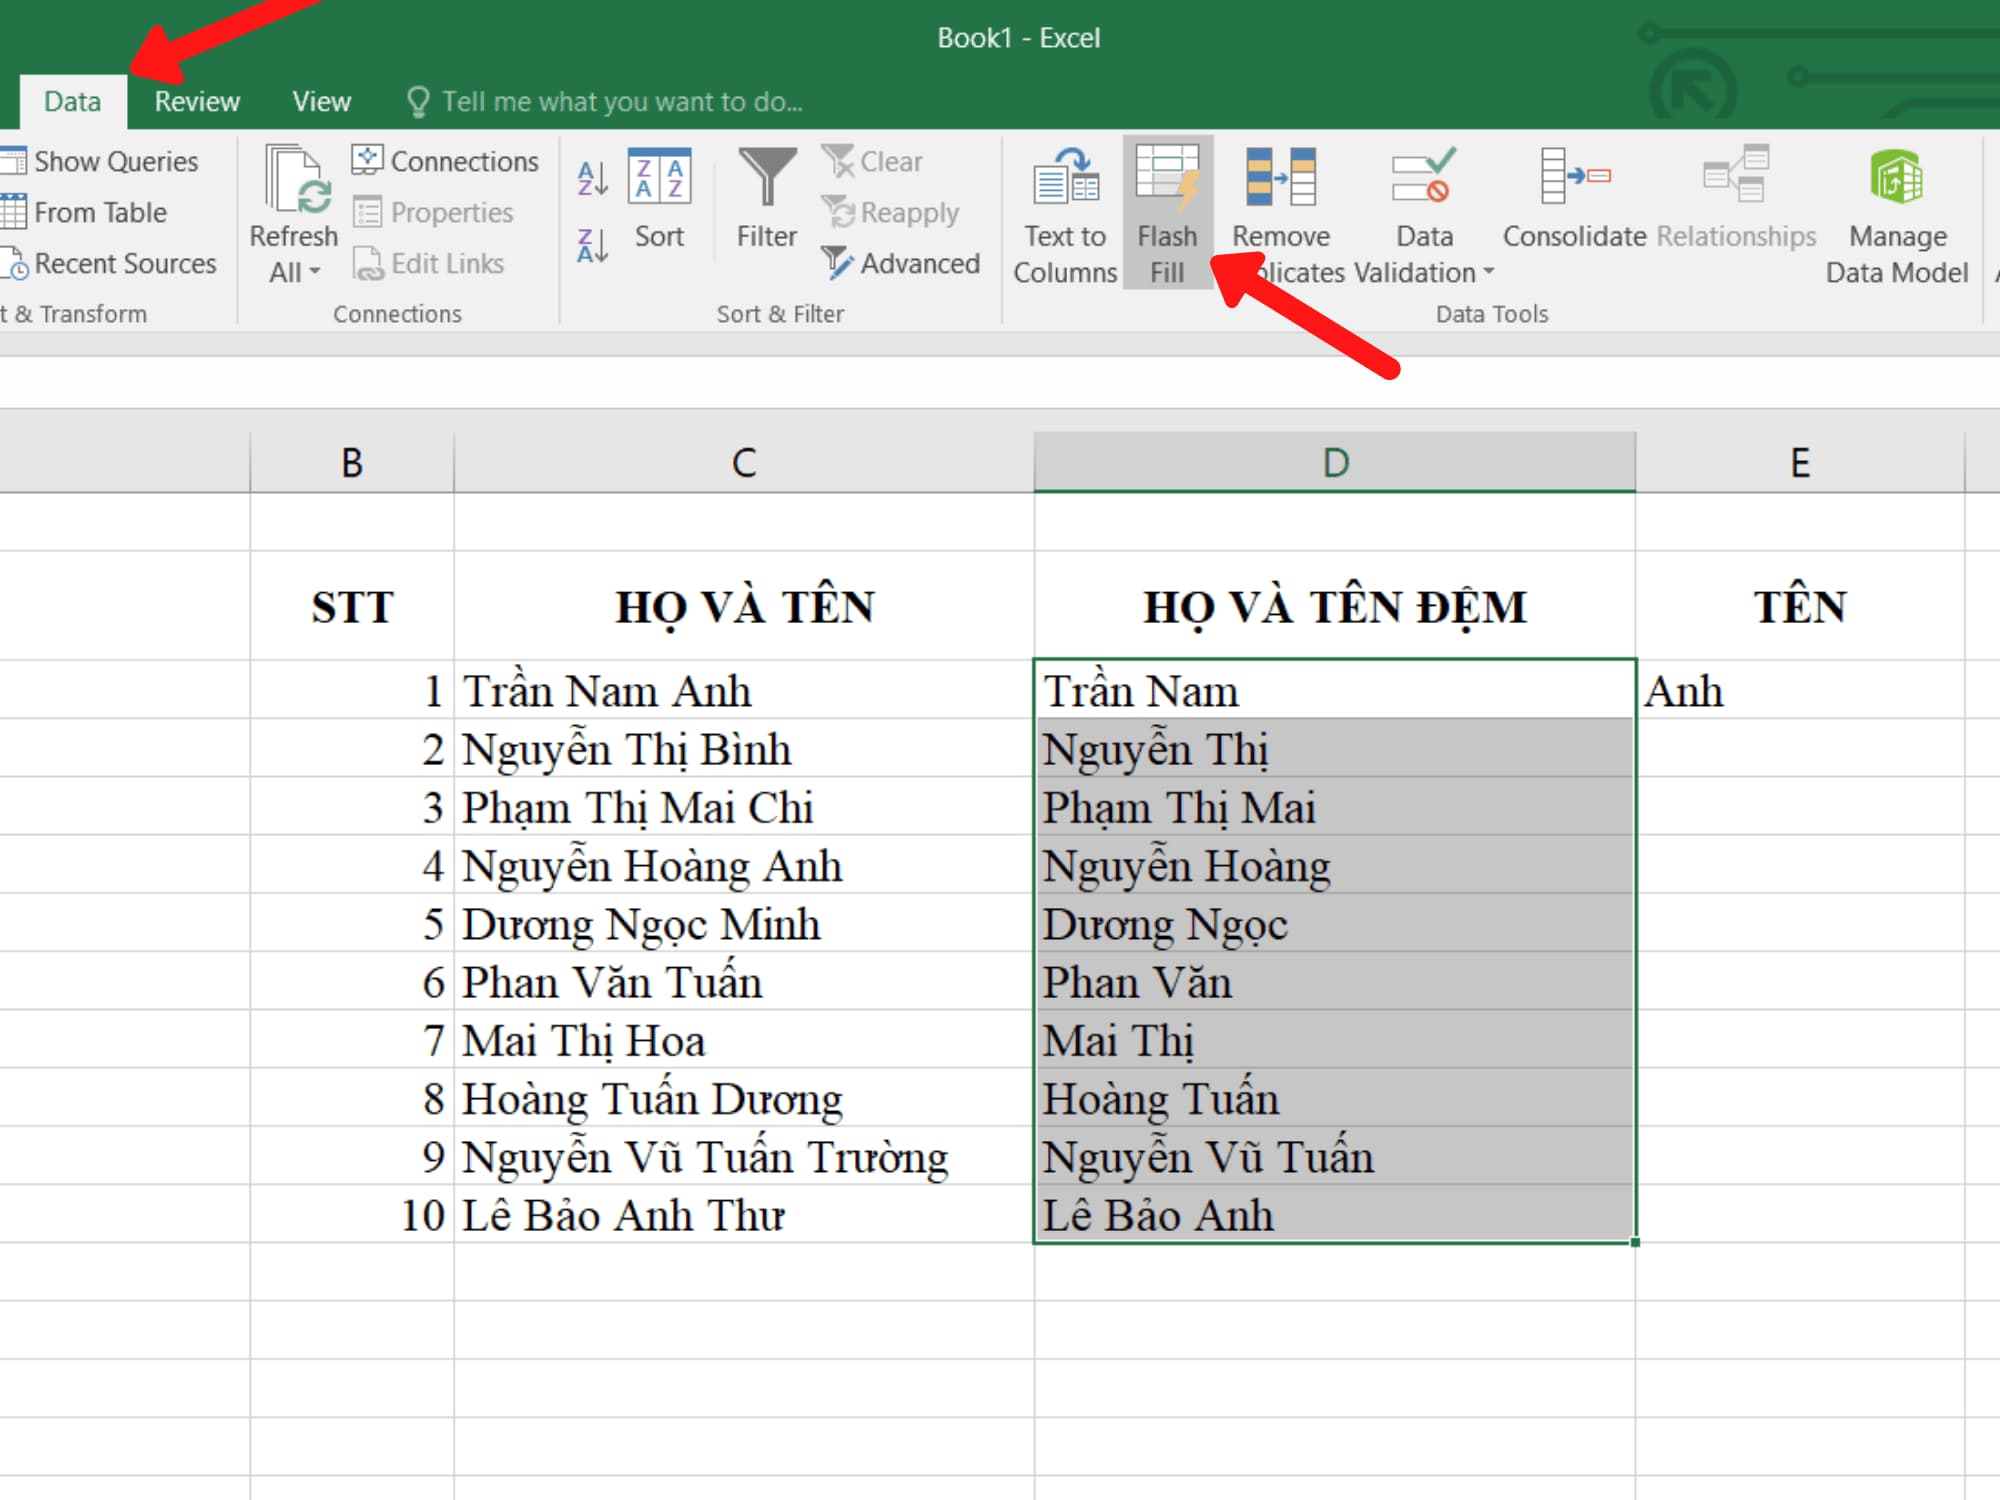Click Reapply filter
This screenshot has height=1500, width=2000.
click(x=890, y=212)
